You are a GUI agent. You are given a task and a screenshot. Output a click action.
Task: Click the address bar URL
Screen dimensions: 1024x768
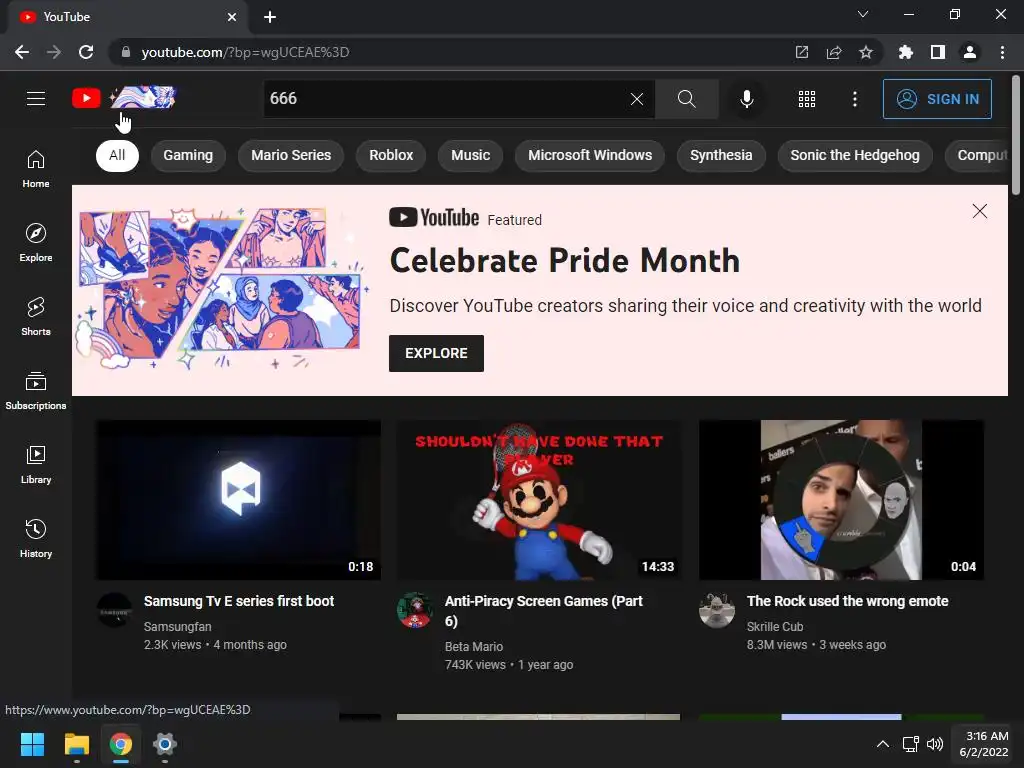[246, 52]
